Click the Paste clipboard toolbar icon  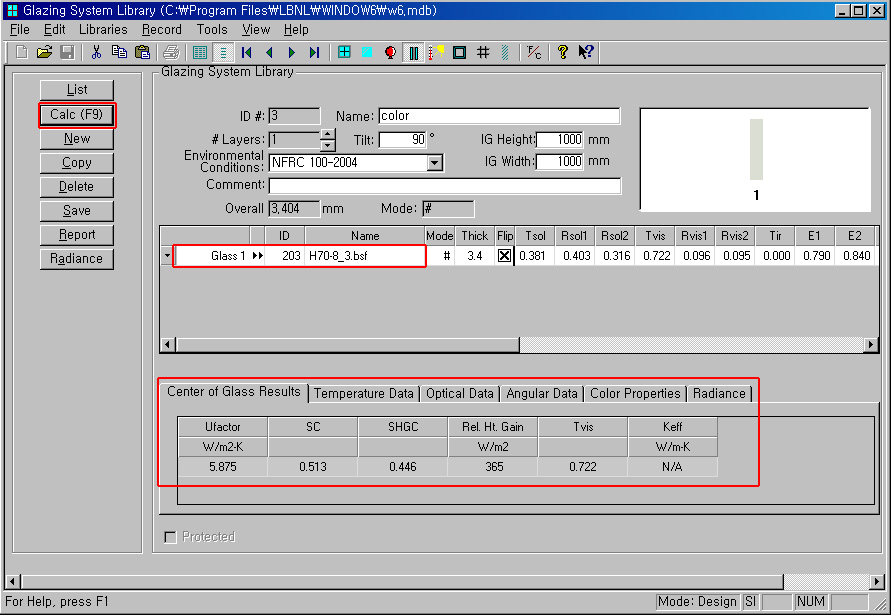[142, 52]
